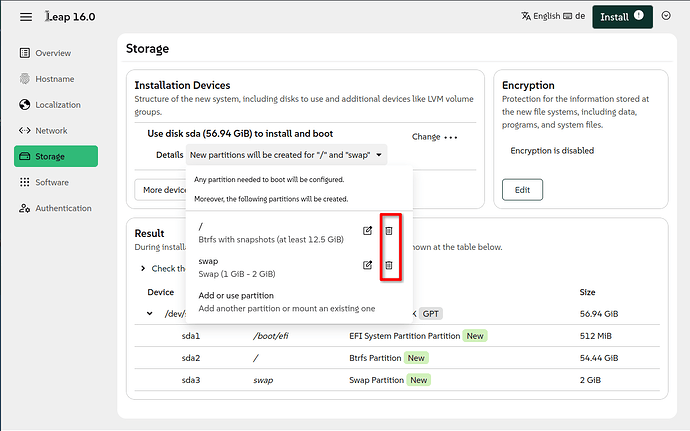Image resolution: width=690 pixels, height=431 pixels.
Task: Collapse the Details partitions dropdown
Action: tap(286, 155)
